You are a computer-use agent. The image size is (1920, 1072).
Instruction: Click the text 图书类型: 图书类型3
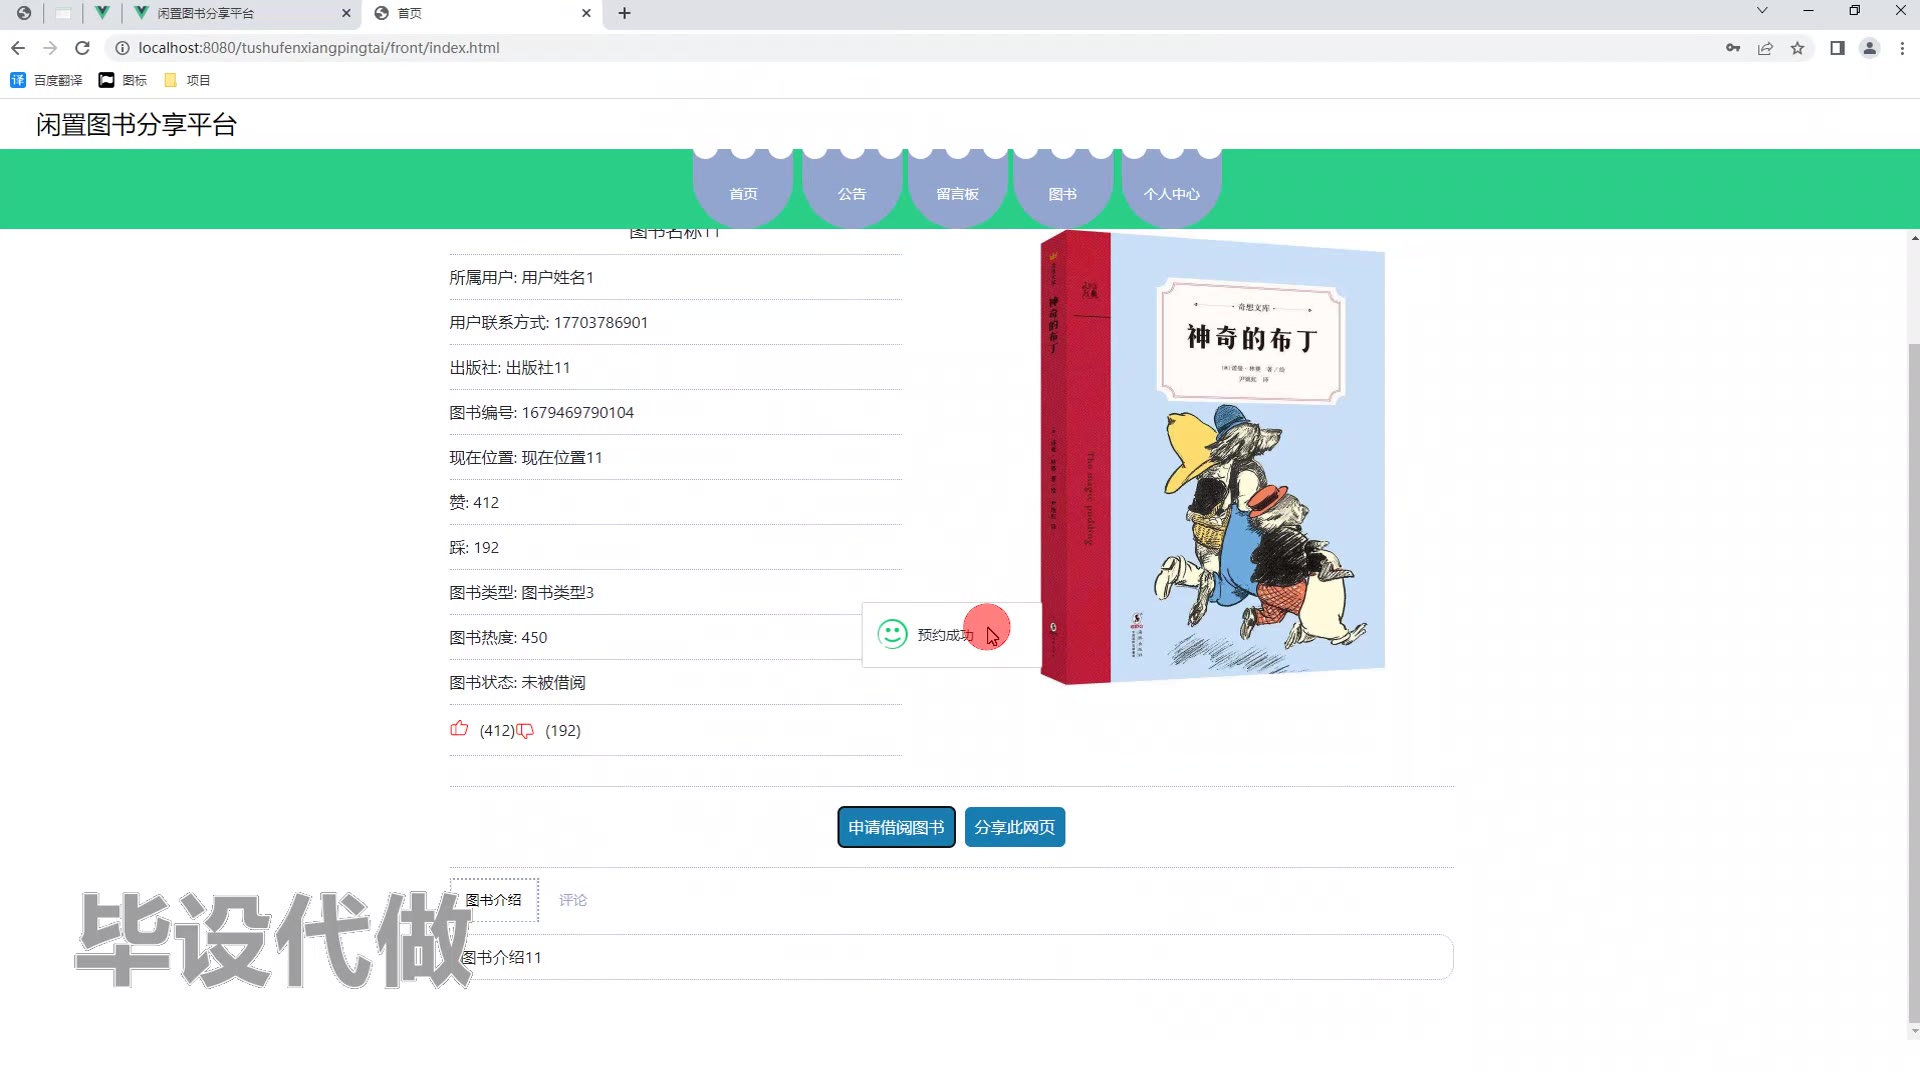pos(521,592)
